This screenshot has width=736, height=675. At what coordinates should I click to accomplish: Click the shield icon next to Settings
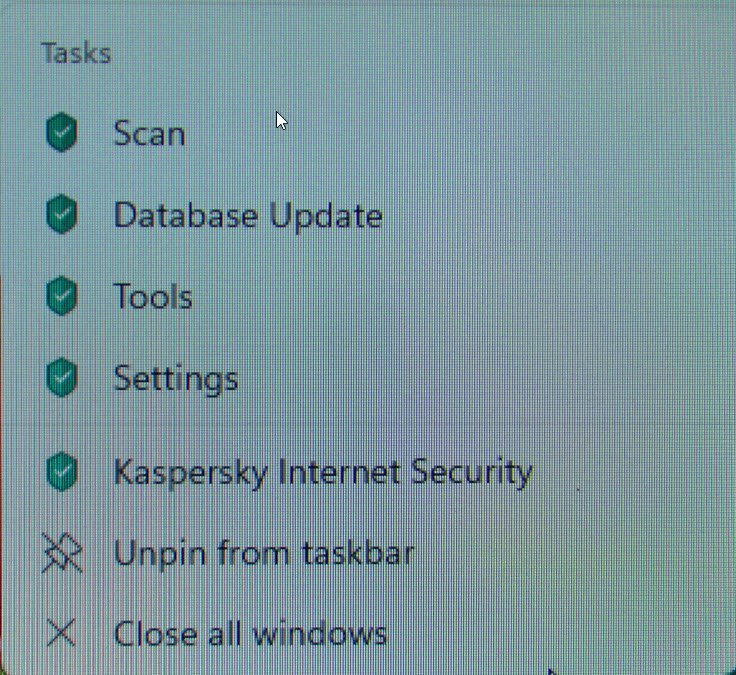tap(61, 377)
